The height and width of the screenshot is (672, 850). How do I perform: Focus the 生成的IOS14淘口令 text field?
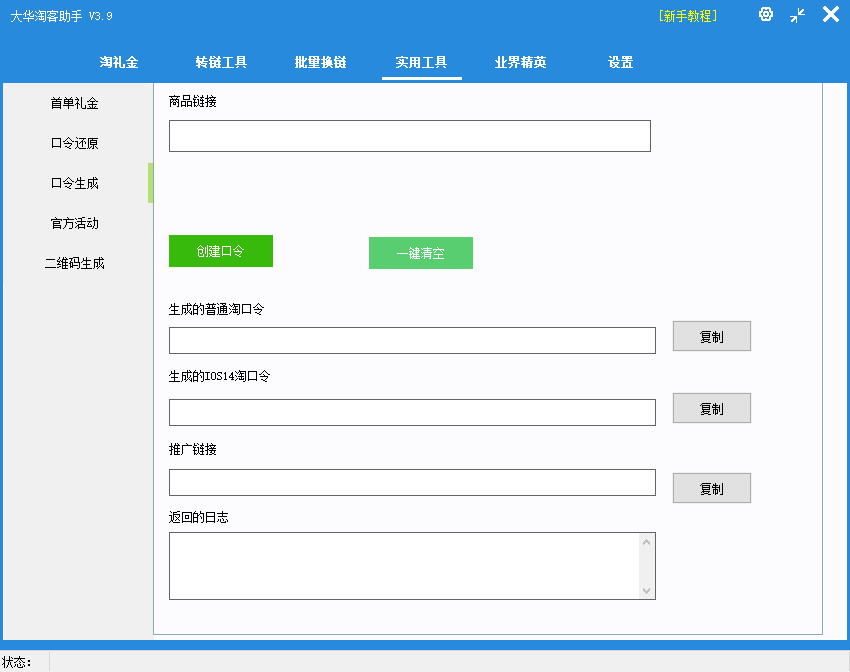click(x=412, y=412)
